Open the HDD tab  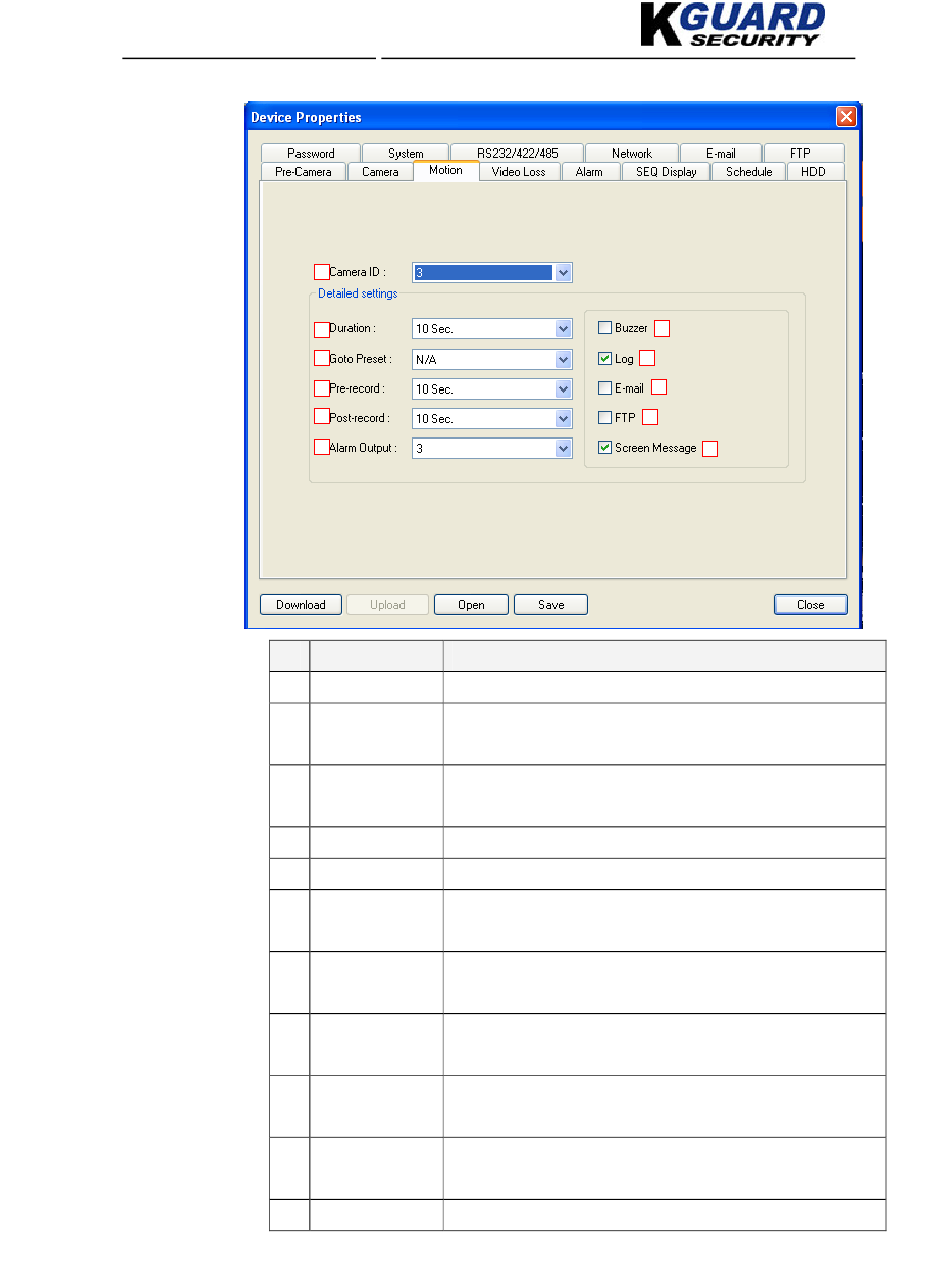[814, 171]
